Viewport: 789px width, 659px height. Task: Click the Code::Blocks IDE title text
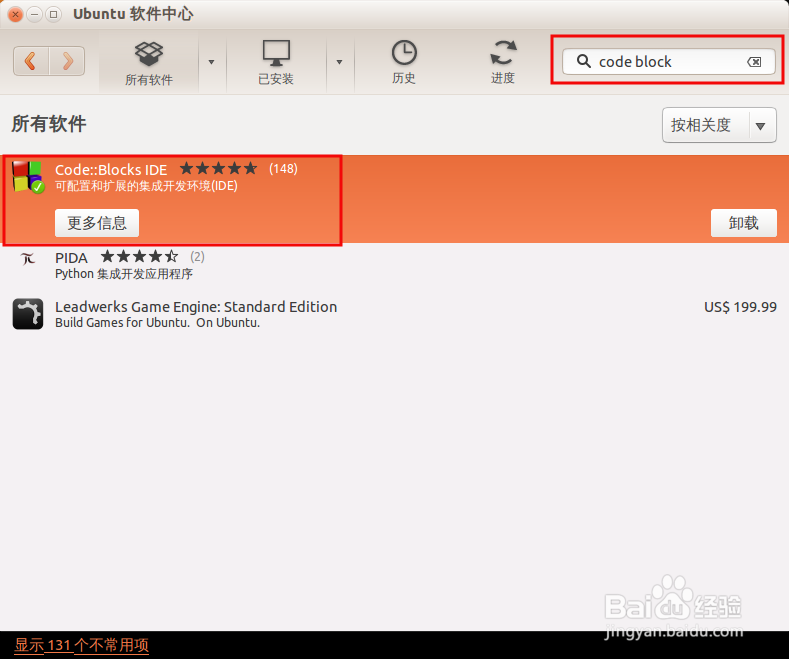pos(111,170)
